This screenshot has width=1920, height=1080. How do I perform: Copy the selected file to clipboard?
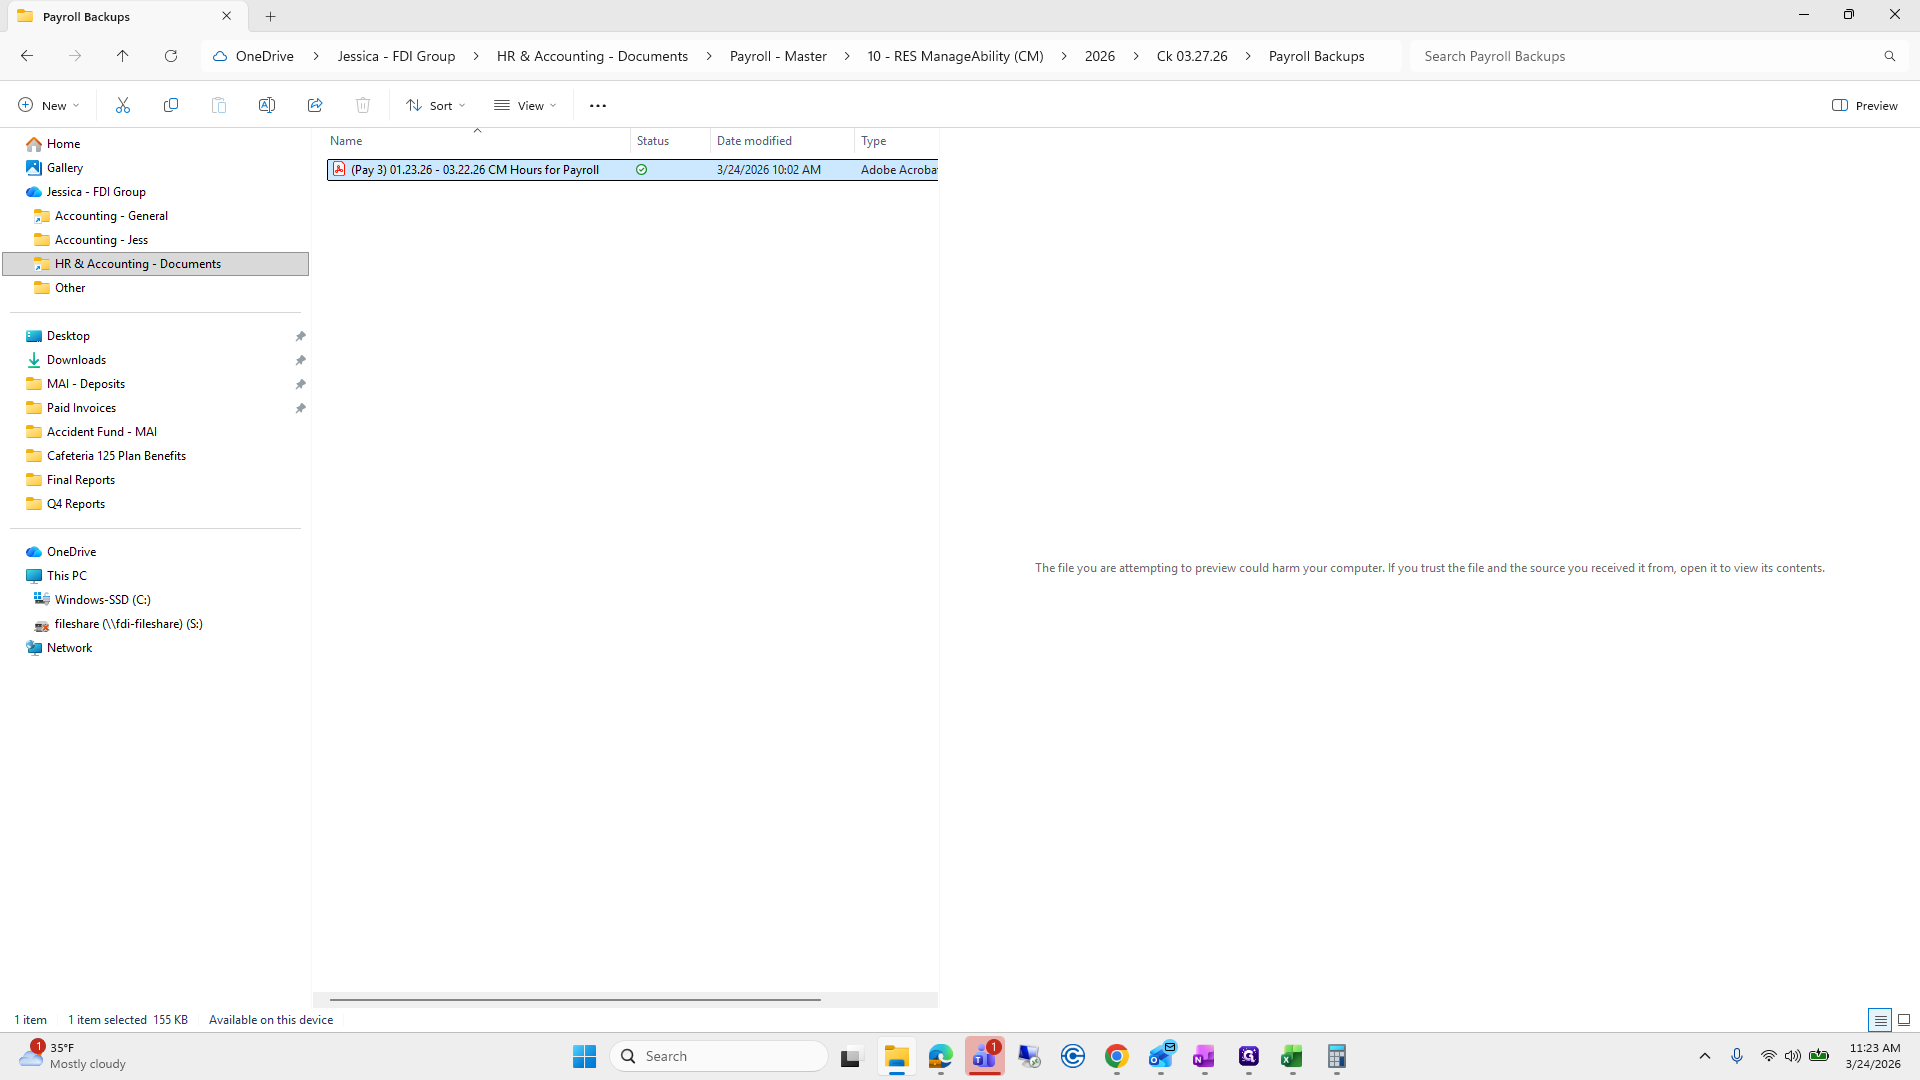[x=171, y=105]
